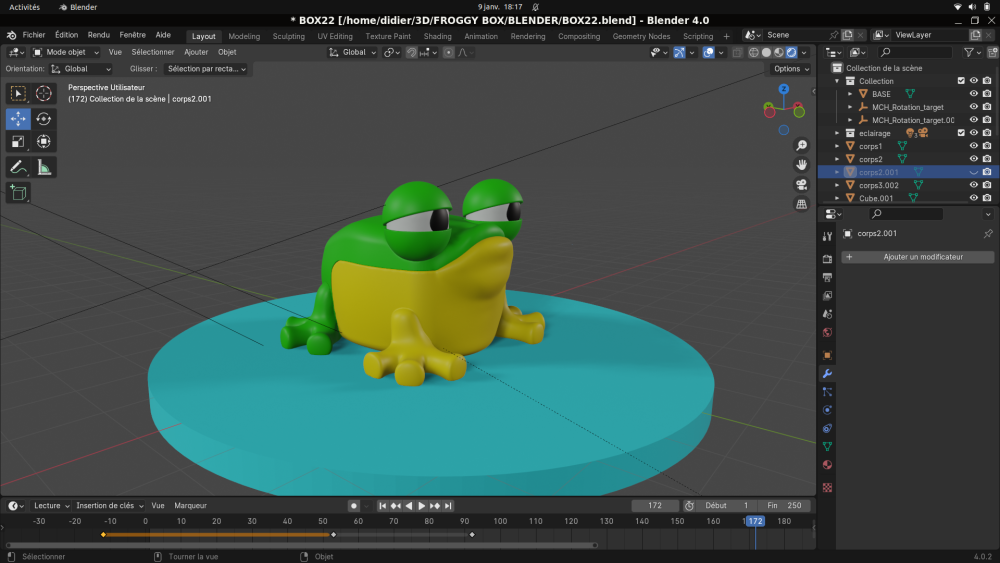
Task: Uncheck the eclairage collection checkbox
Action: 961,133
